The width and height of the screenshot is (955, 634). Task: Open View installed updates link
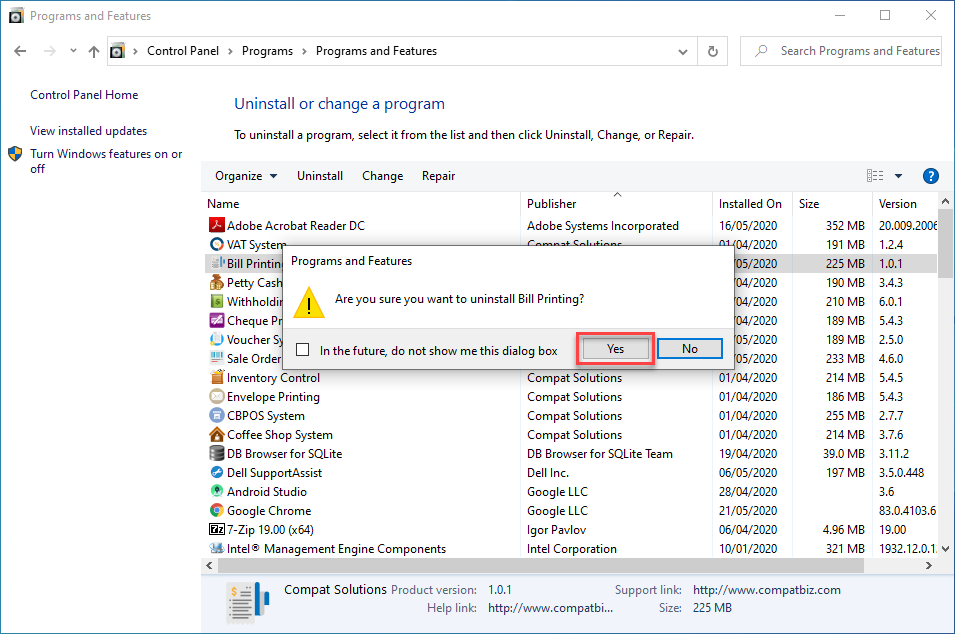(x=88, y=131)
